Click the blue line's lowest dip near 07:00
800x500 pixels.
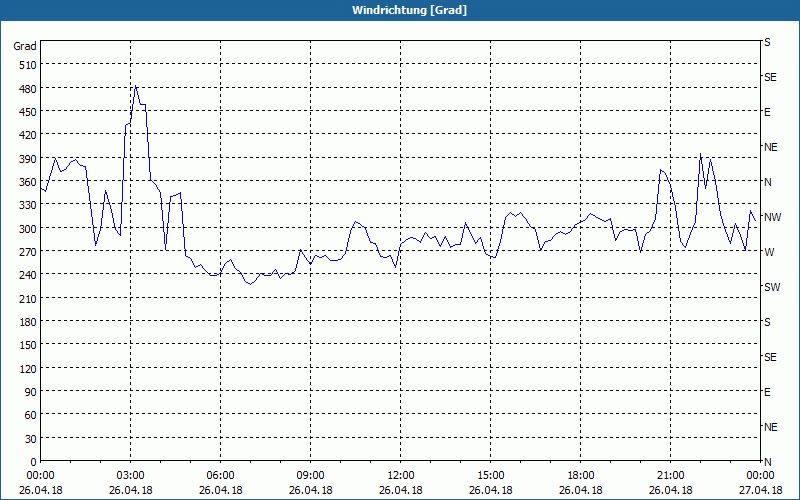tap(250, 284)
